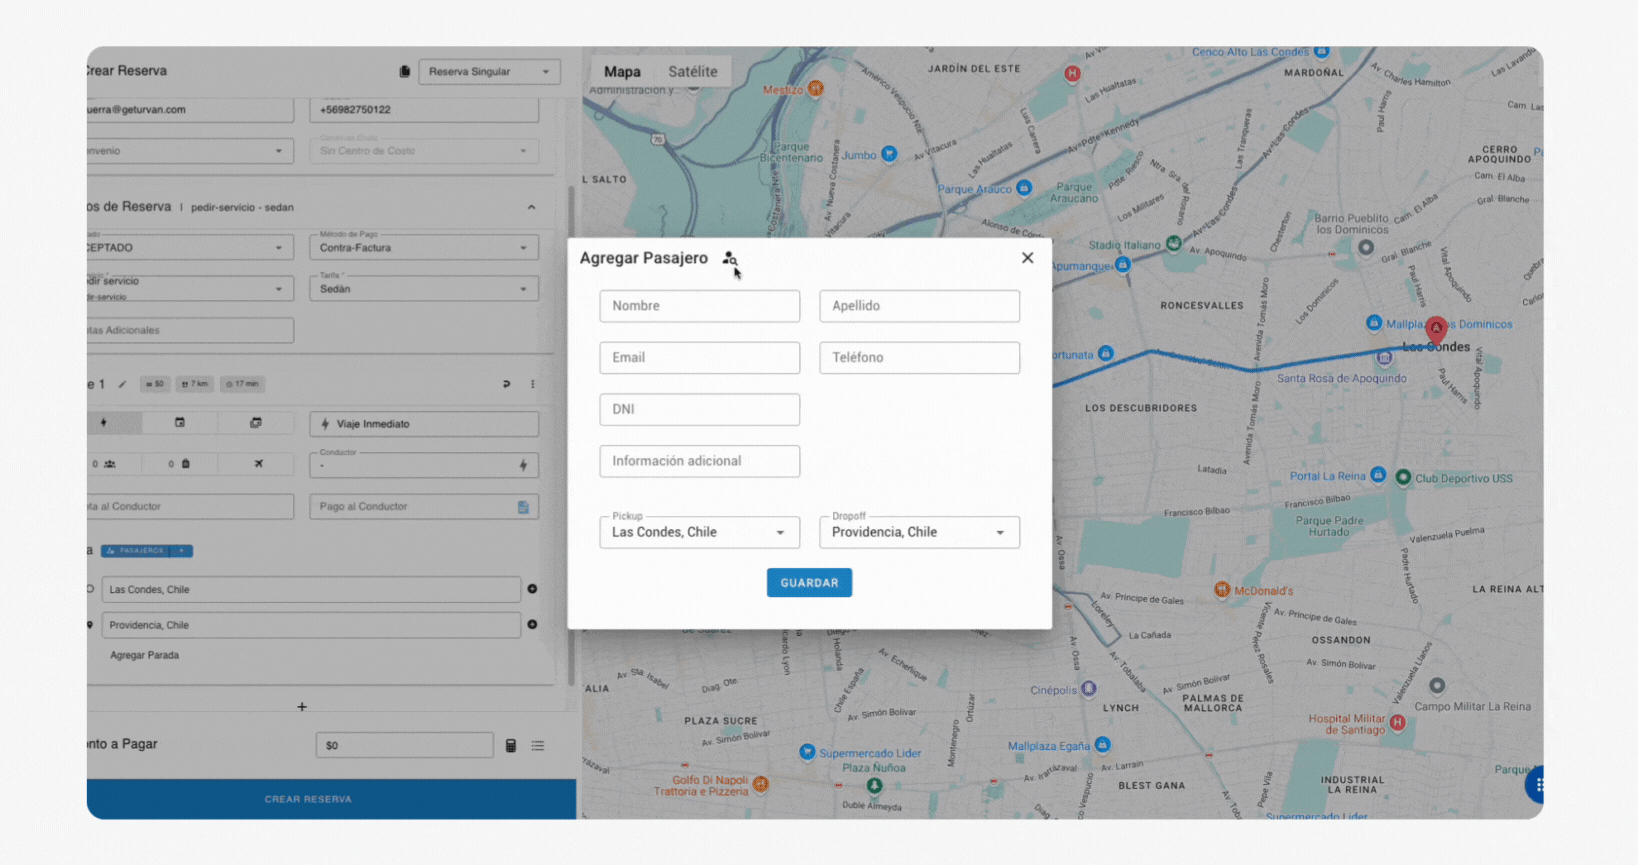Switch to the Satélite view
The image size is (1638, 865).
[x=693, y=72]
